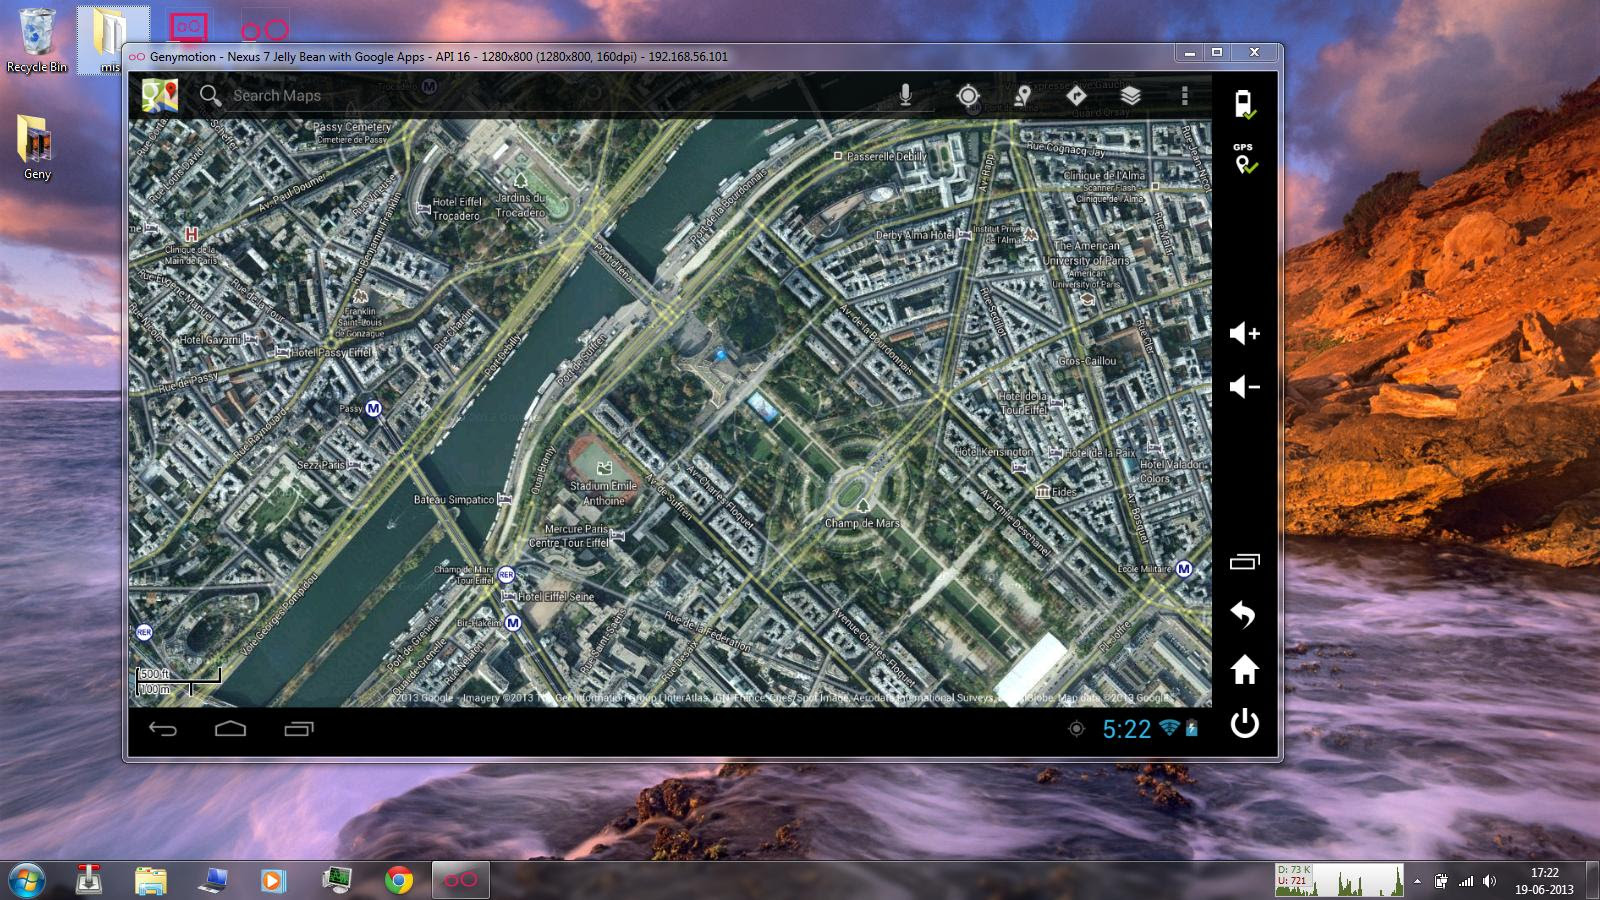Tap the Mercure Paris Centre Tour Eiffel label
1600x900 pixels.
568,536
